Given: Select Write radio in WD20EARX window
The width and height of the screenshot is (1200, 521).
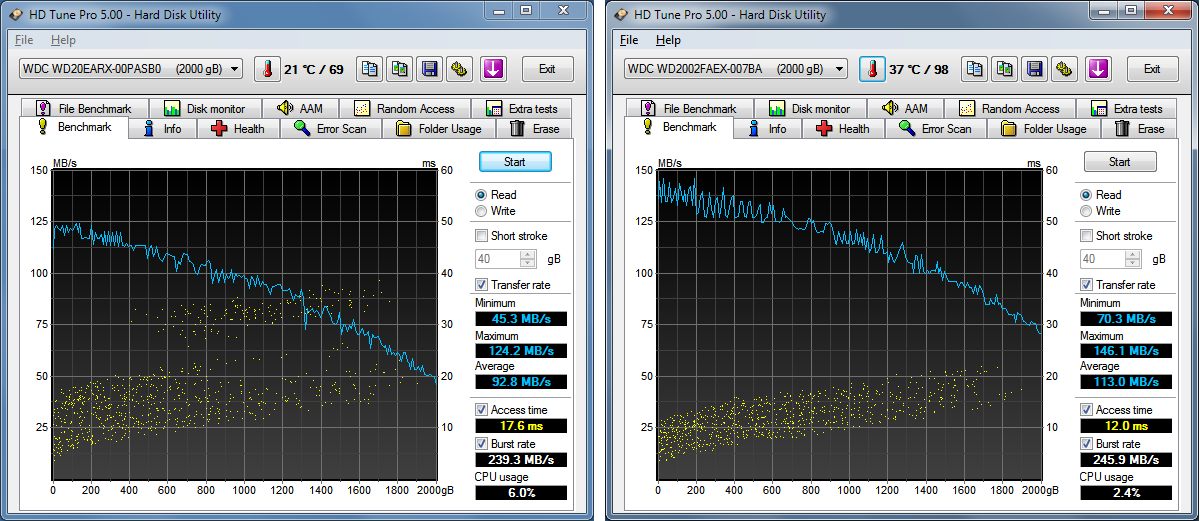Looking at the screenshot, I should click(x=481, y=211).
